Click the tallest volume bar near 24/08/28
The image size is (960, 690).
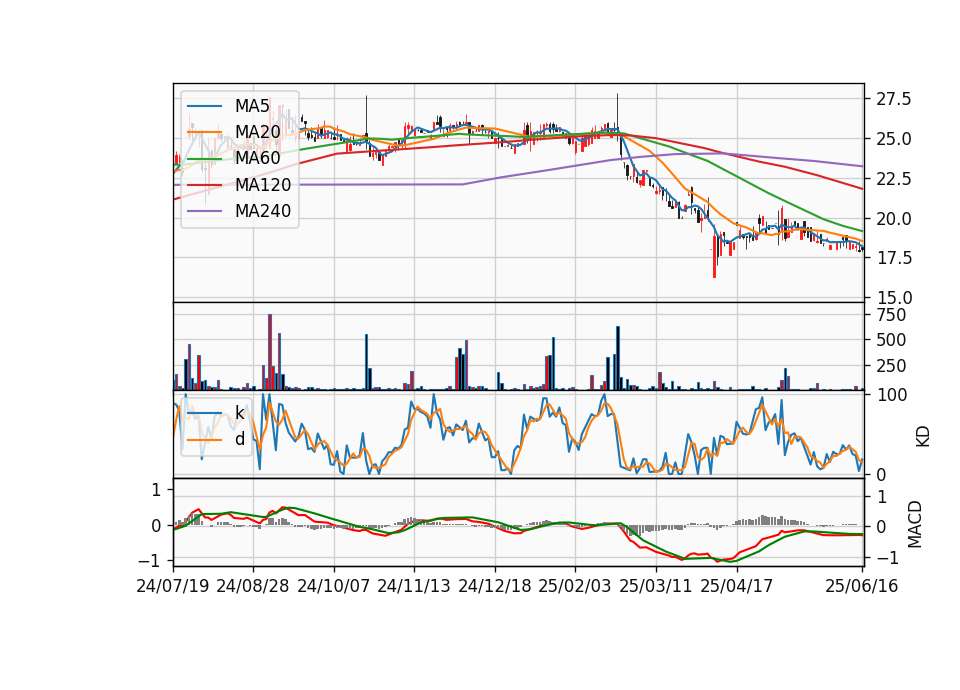tap(270, 352)
